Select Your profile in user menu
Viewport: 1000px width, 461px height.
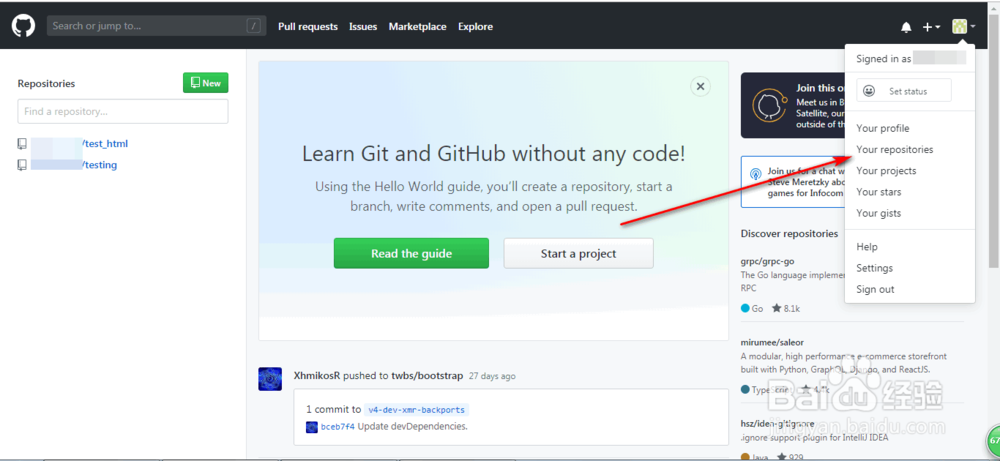tap(883, 128)
